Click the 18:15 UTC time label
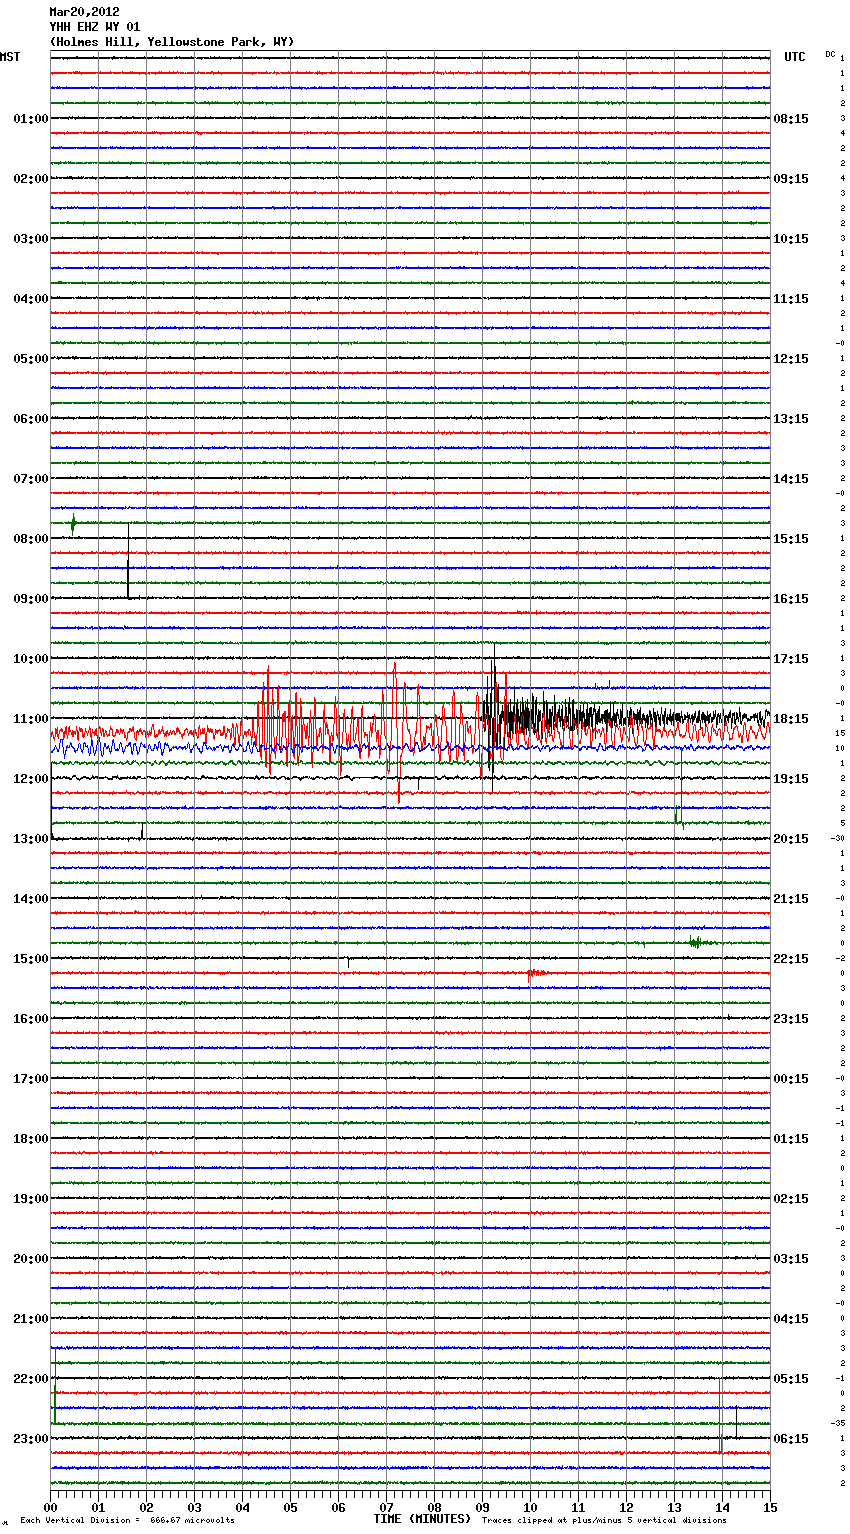 tap(791, 719)
